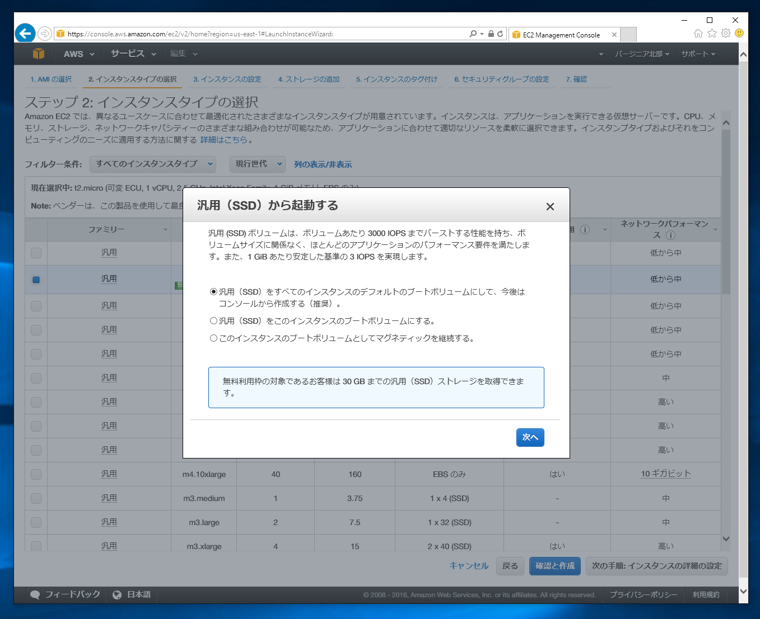Close the EC2 Management Console tab
The height and width of the screenshot is (619, 760).
614,35
